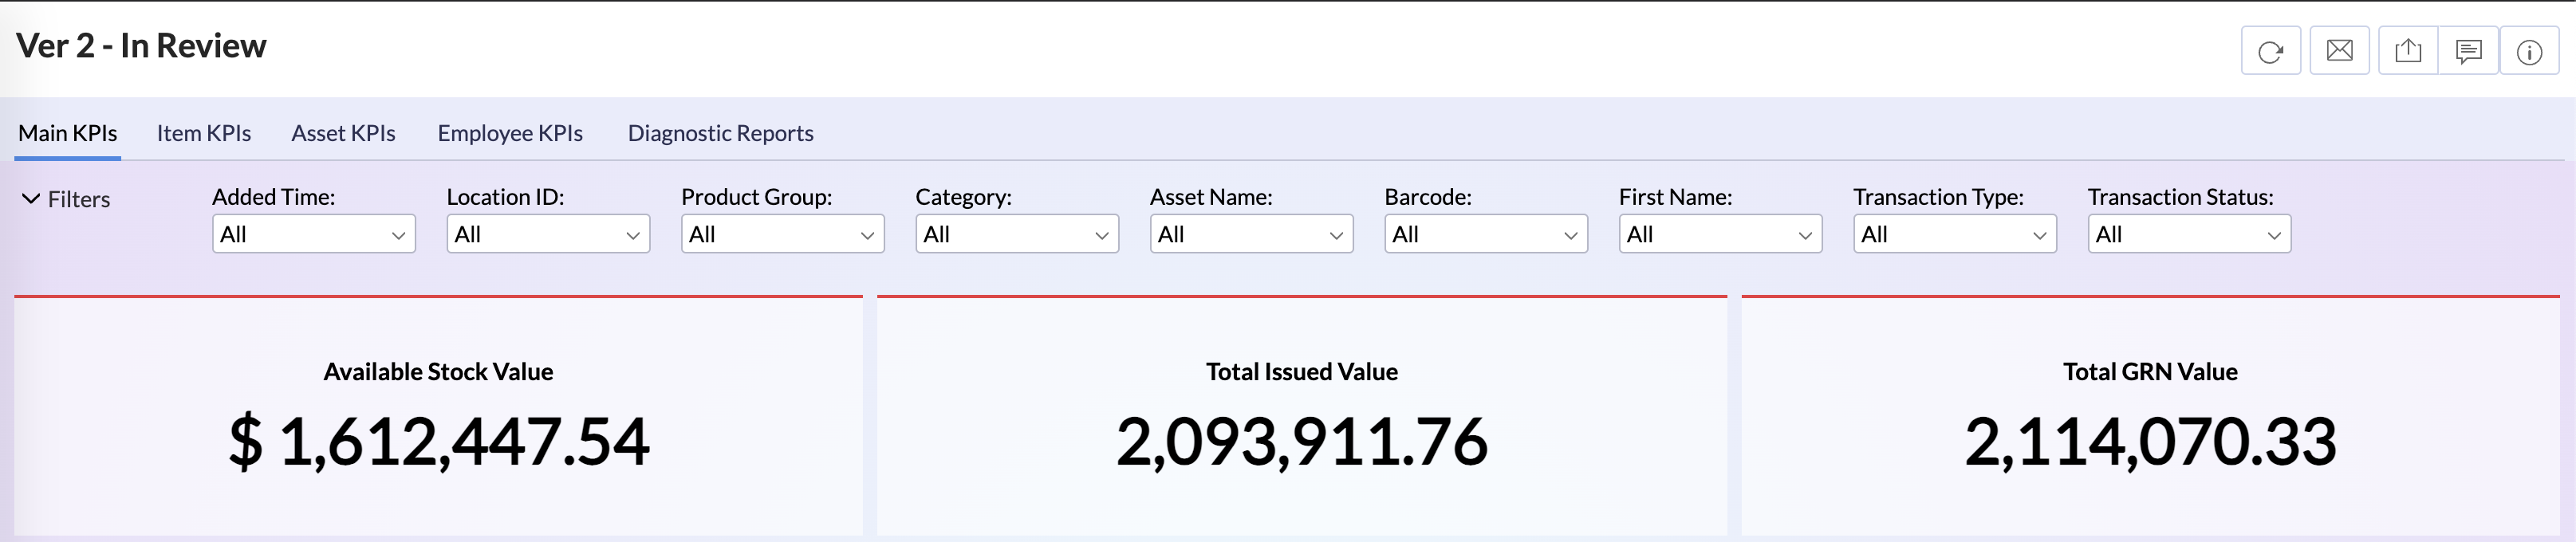Click the email envelope icon
2576x542 pixels.
click(2339, 51)
